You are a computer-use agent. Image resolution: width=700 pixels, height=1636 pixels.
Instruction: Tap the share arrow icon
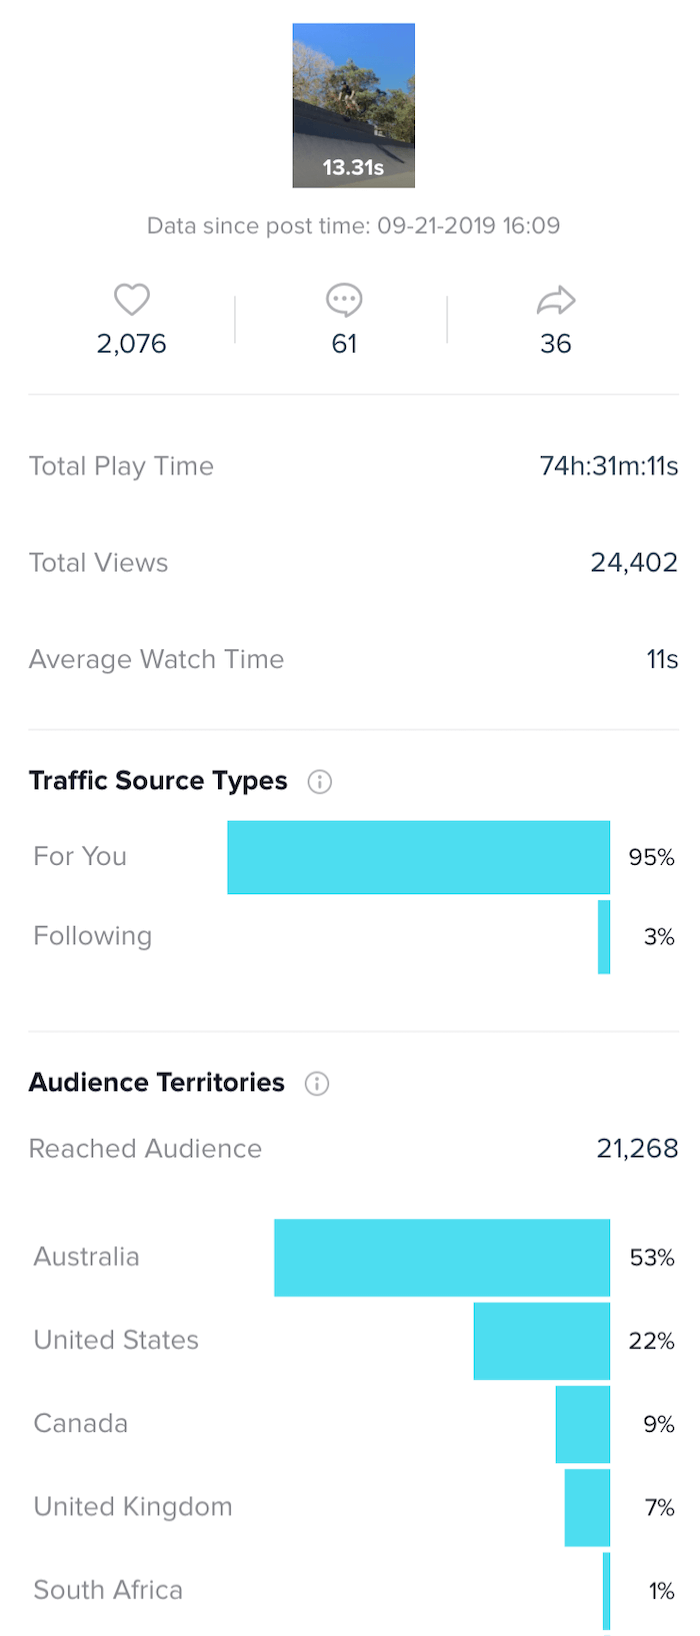coord(556,299)
